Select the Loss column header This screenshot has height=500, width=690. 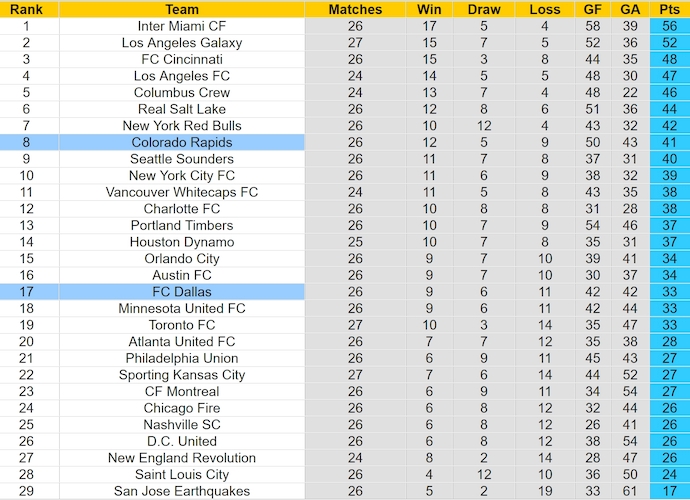[545, 9]
